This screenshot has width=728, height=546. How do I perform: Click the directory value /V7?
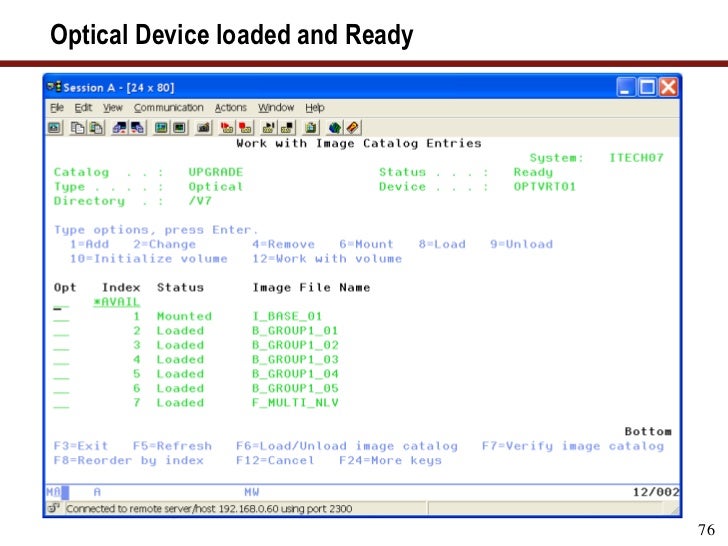(200, 201)
